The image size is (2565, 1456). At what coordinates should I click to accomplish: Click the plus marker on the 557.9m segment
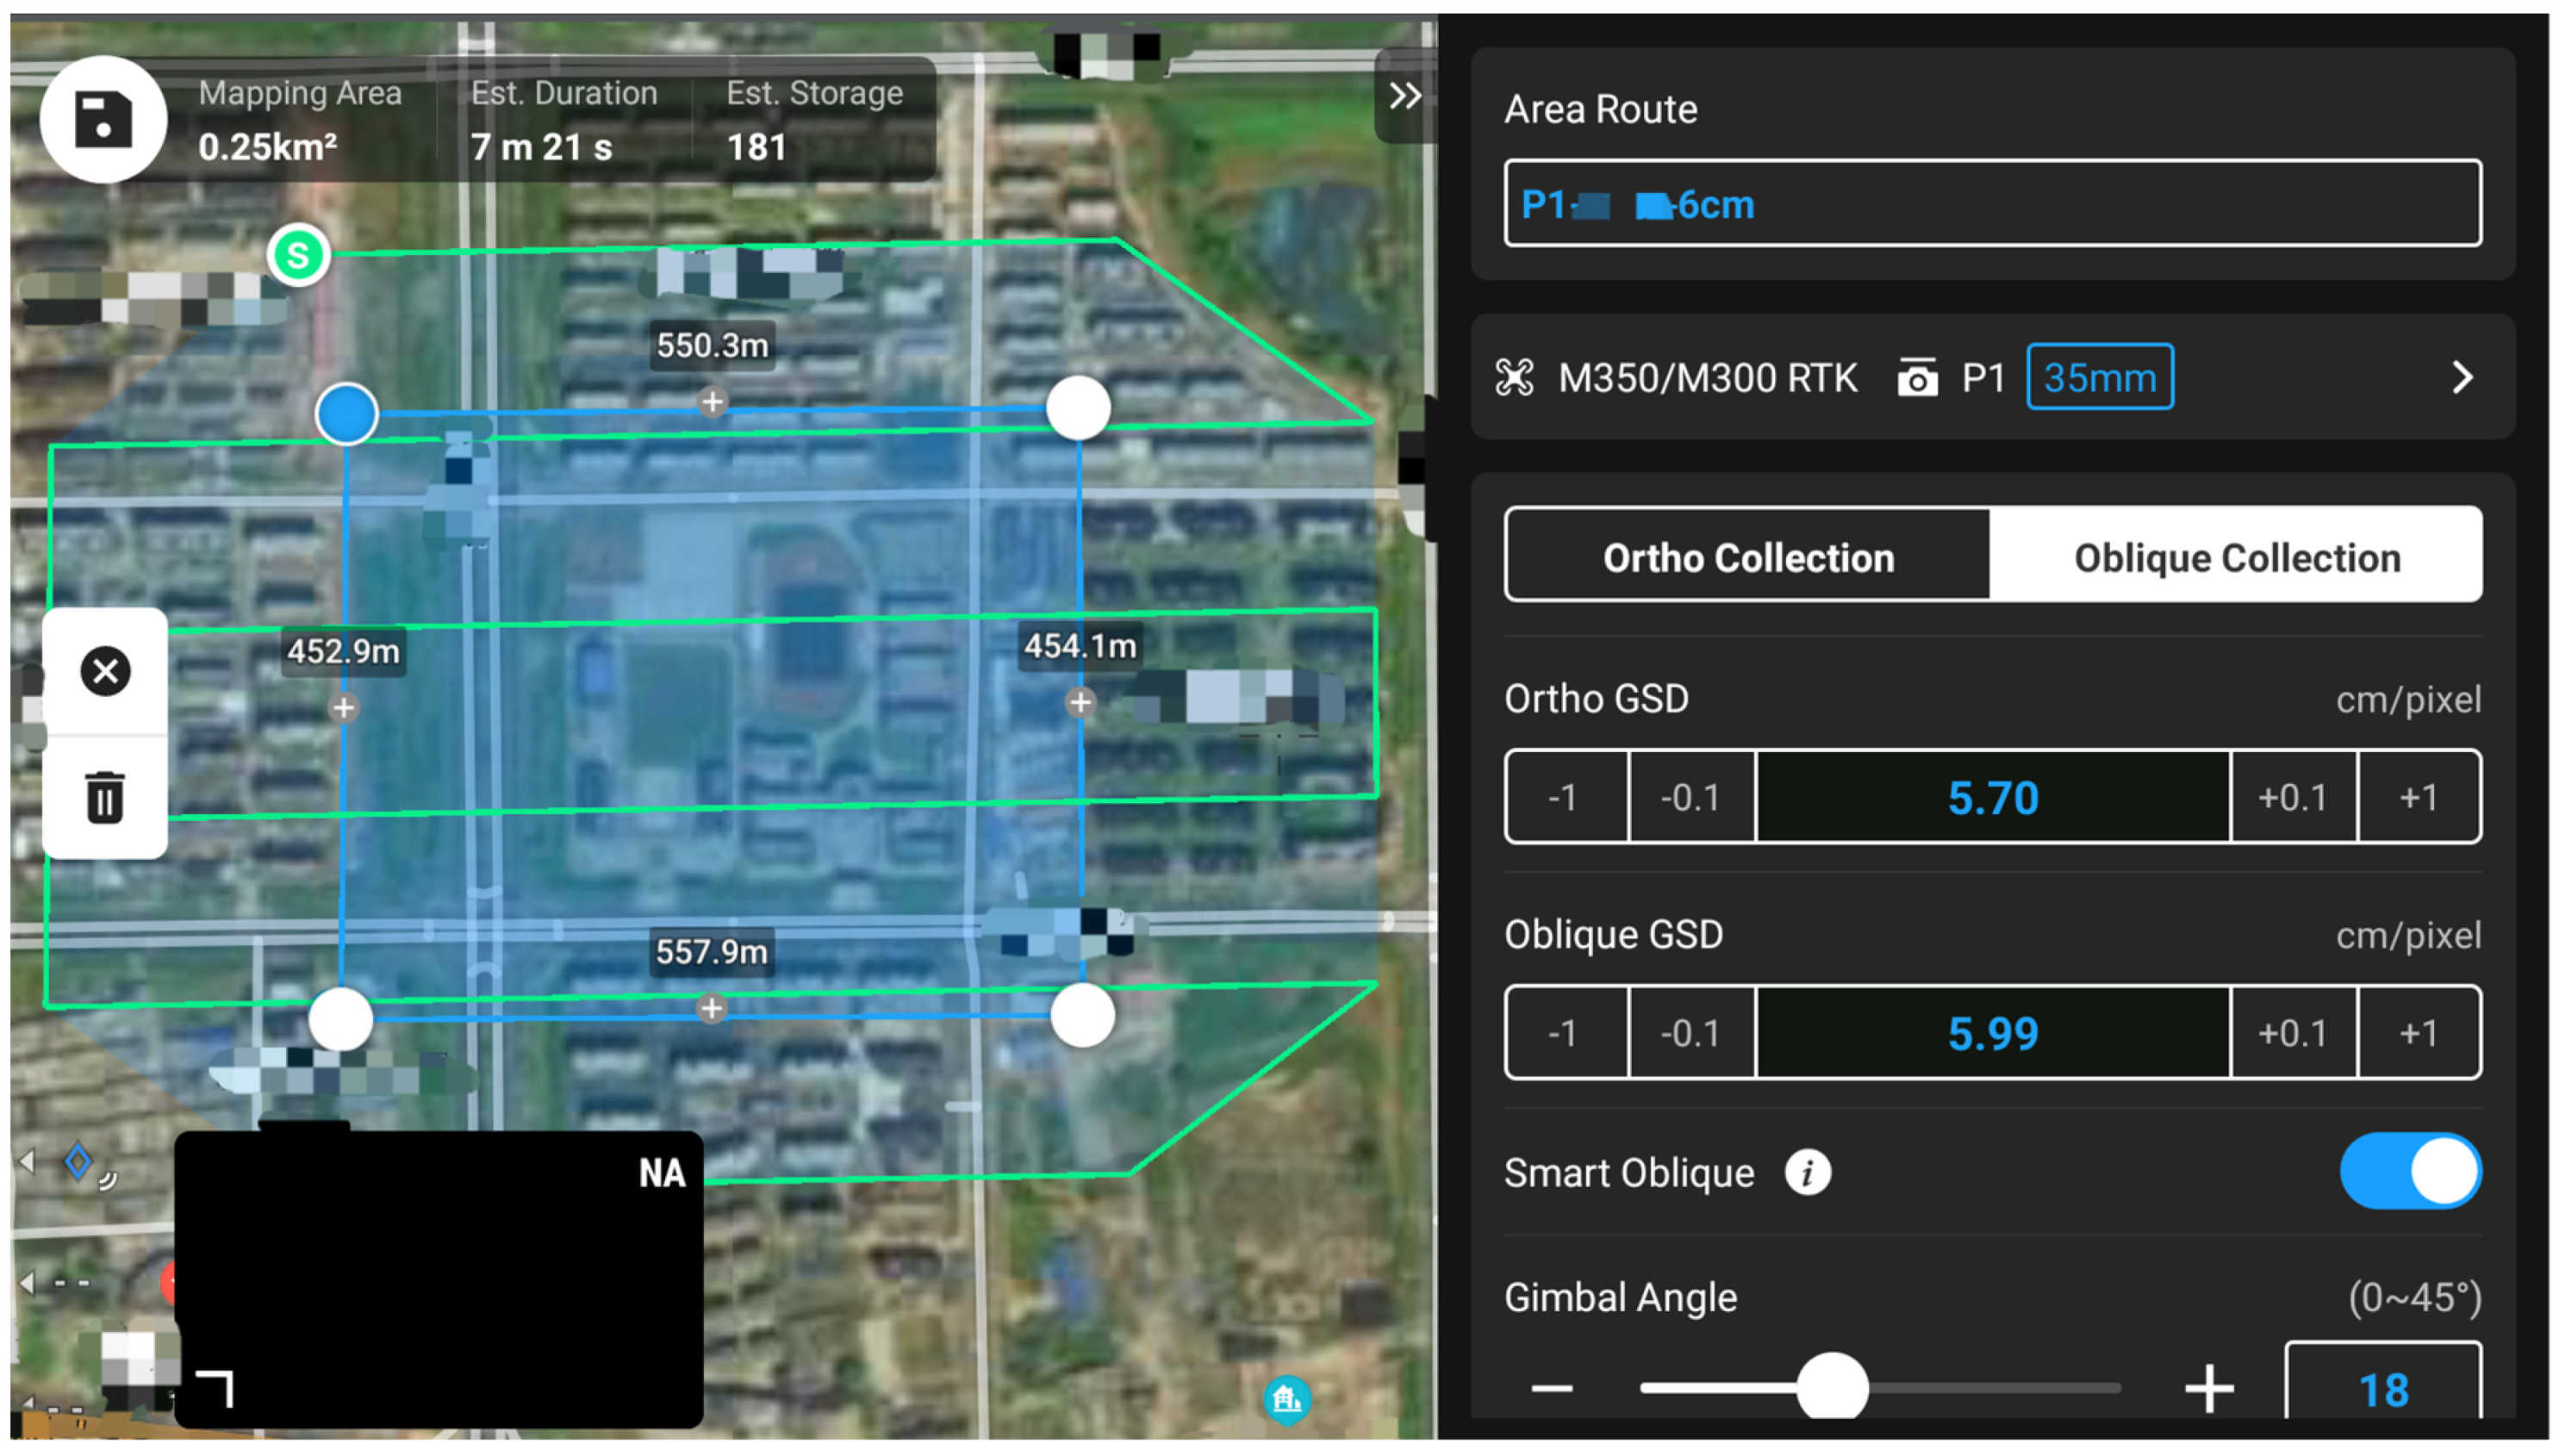[713, 1010]
